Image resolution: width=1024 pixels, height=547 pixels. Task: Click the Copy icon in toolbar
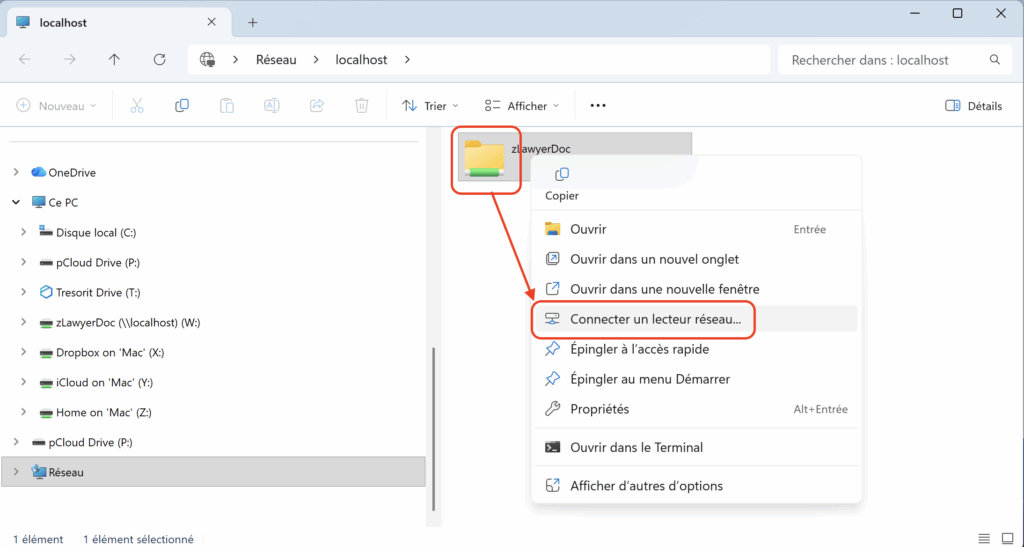pyautogui.click(x=182, y=105)
